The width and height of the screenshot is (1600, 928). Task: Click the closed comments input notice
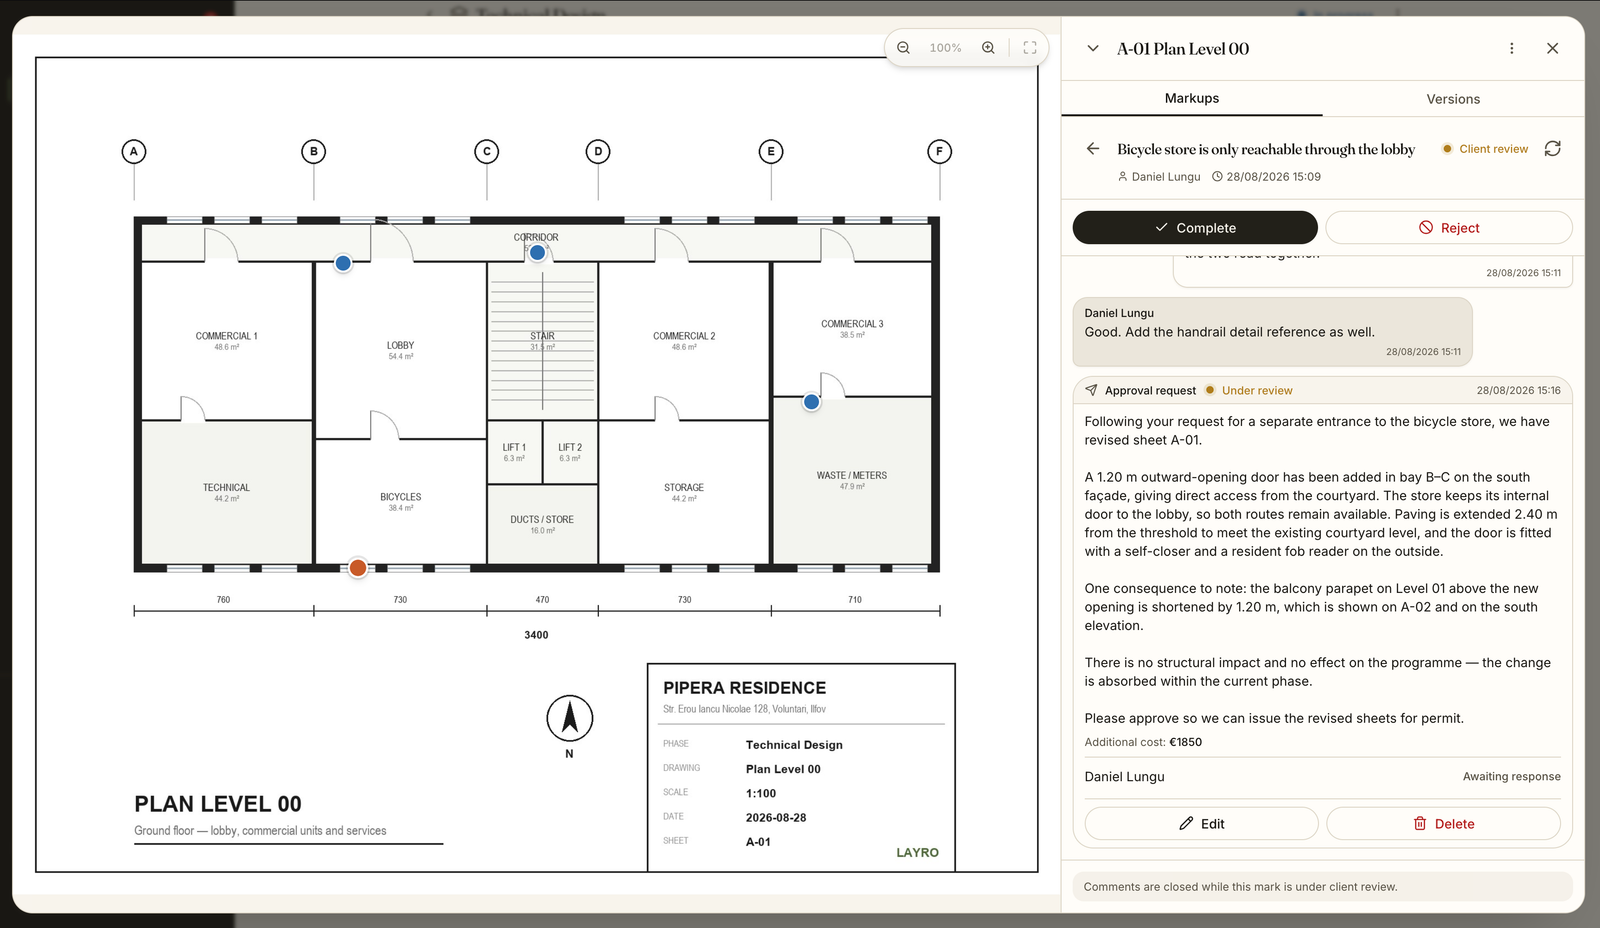tap(1322, 887)
